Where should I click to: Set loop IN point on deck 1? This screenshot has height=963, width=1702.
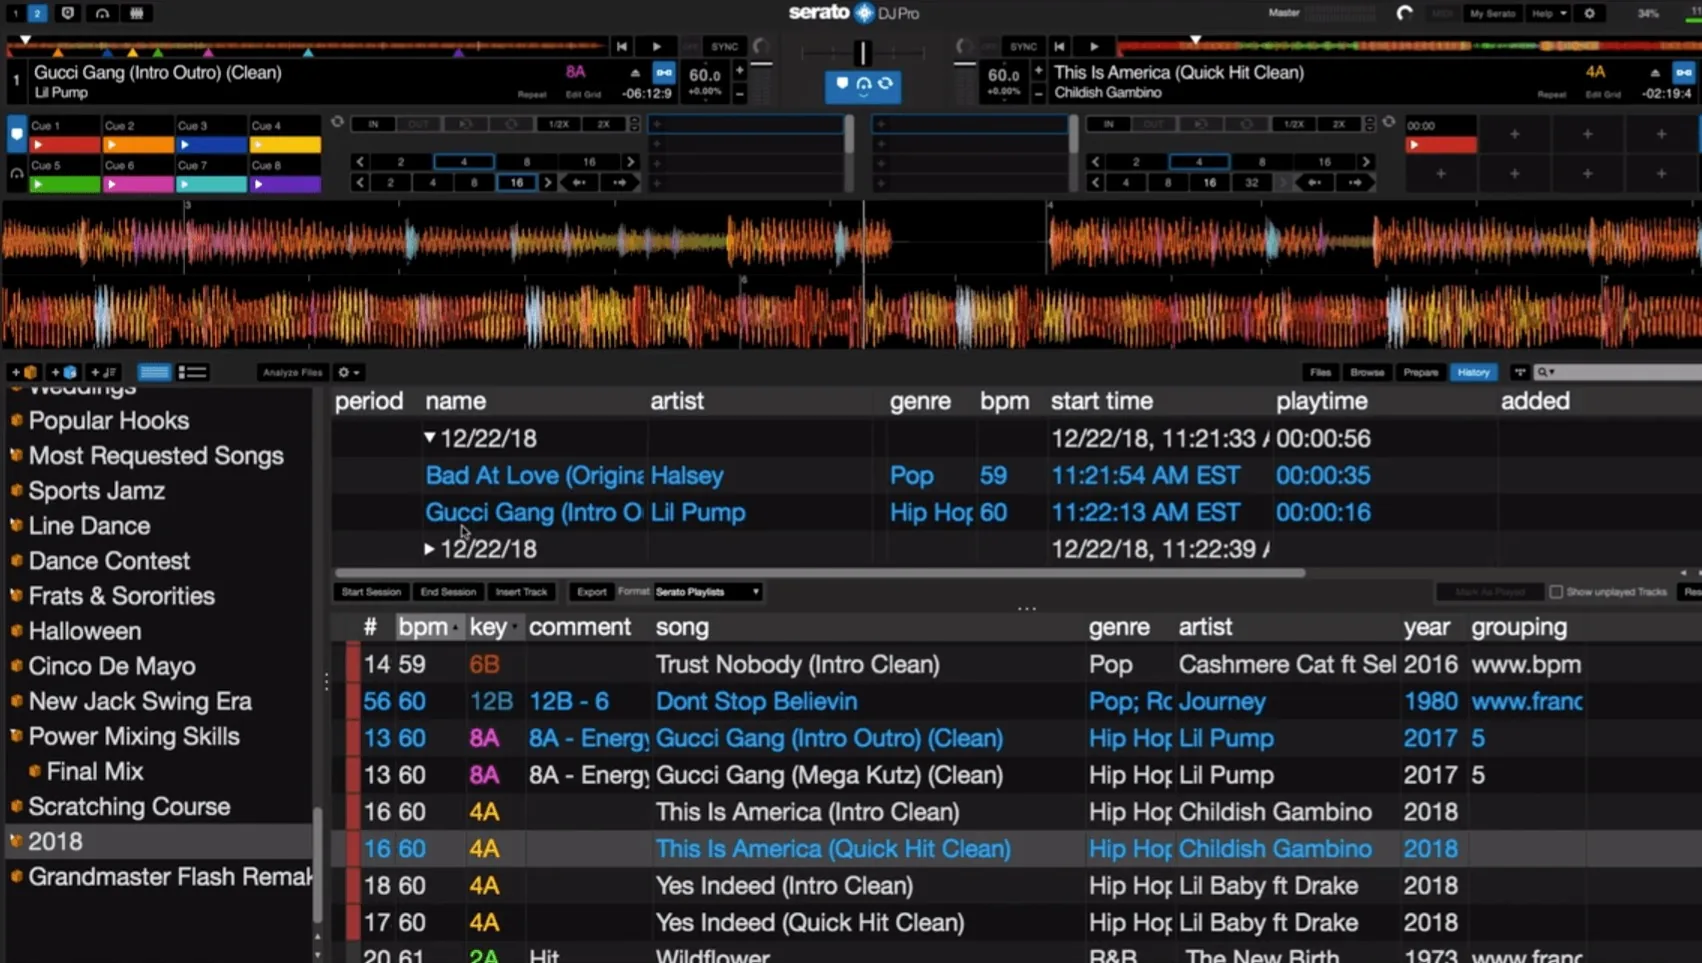point(373,124)
